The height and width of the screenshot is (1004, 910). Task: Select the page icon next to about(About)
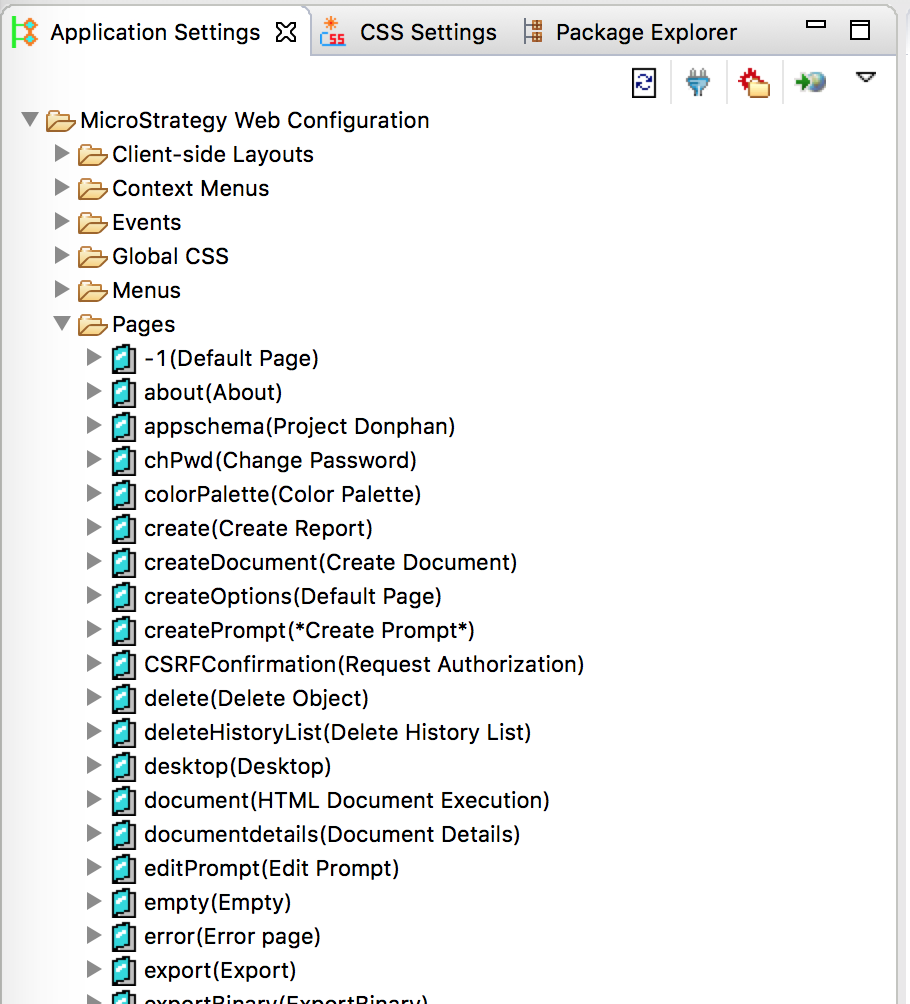click(x=122, y=393)
